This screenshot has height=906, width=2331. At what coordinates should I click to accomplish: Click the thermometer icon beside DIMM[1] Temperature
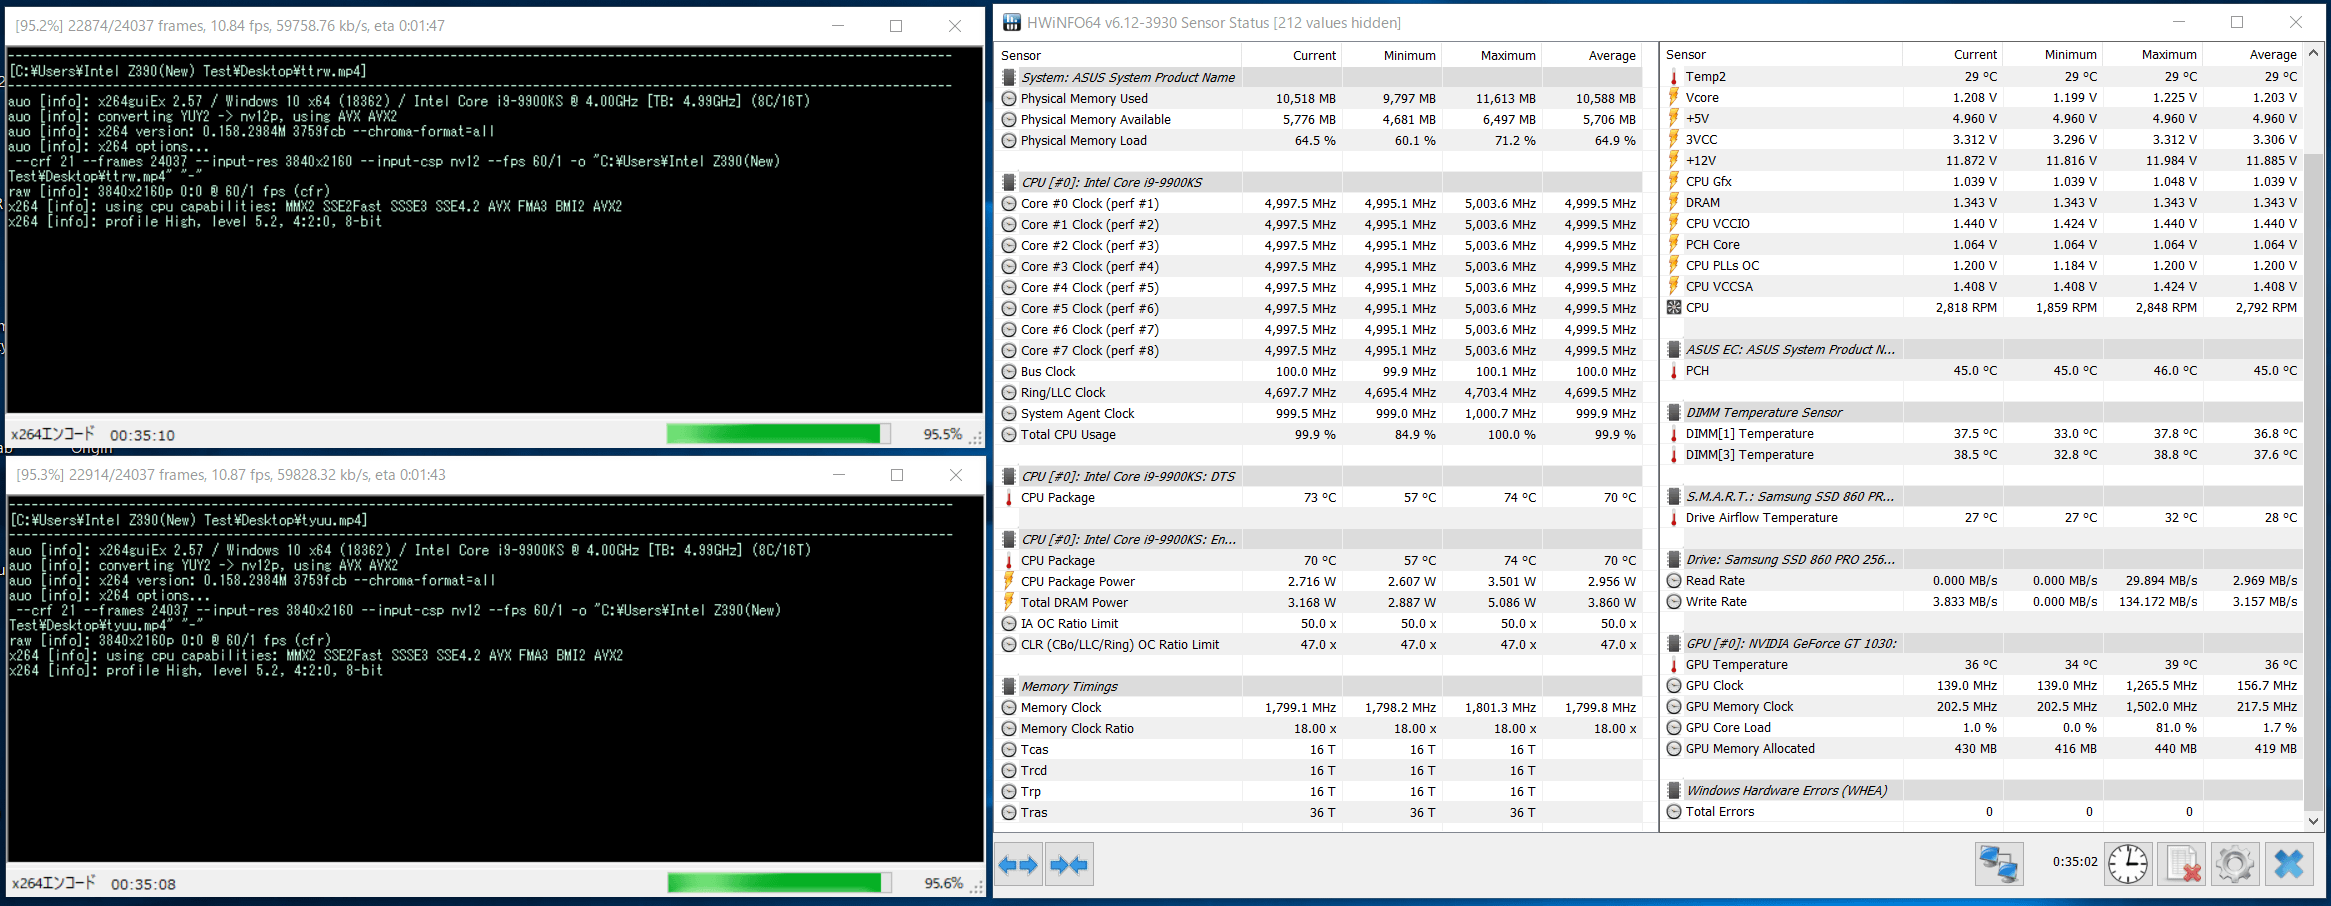point(1674,433)
